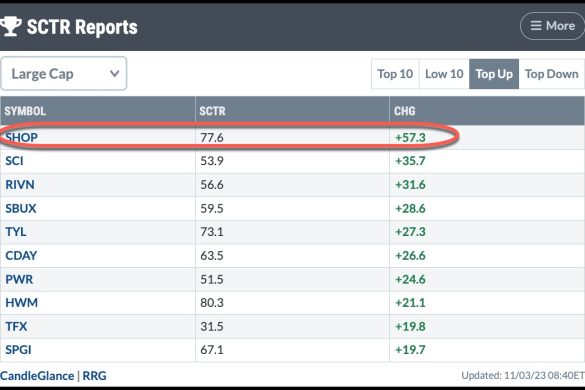Open the RRG link

94,376
